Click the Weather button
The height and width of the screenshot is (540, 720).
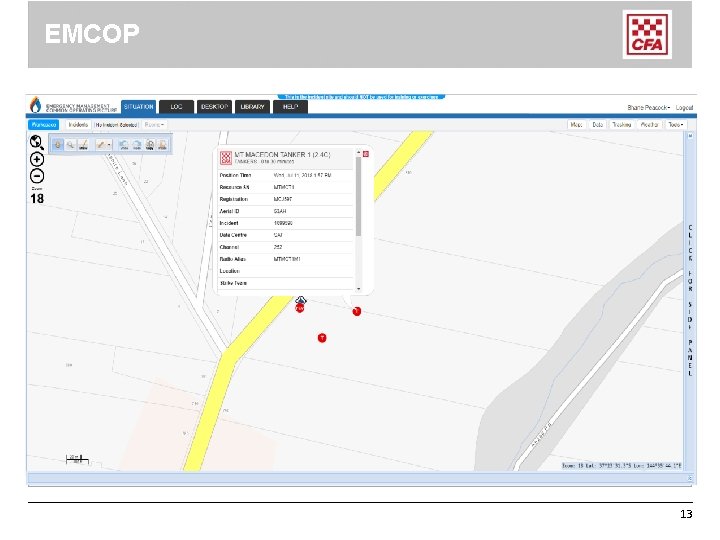point(649,125)
